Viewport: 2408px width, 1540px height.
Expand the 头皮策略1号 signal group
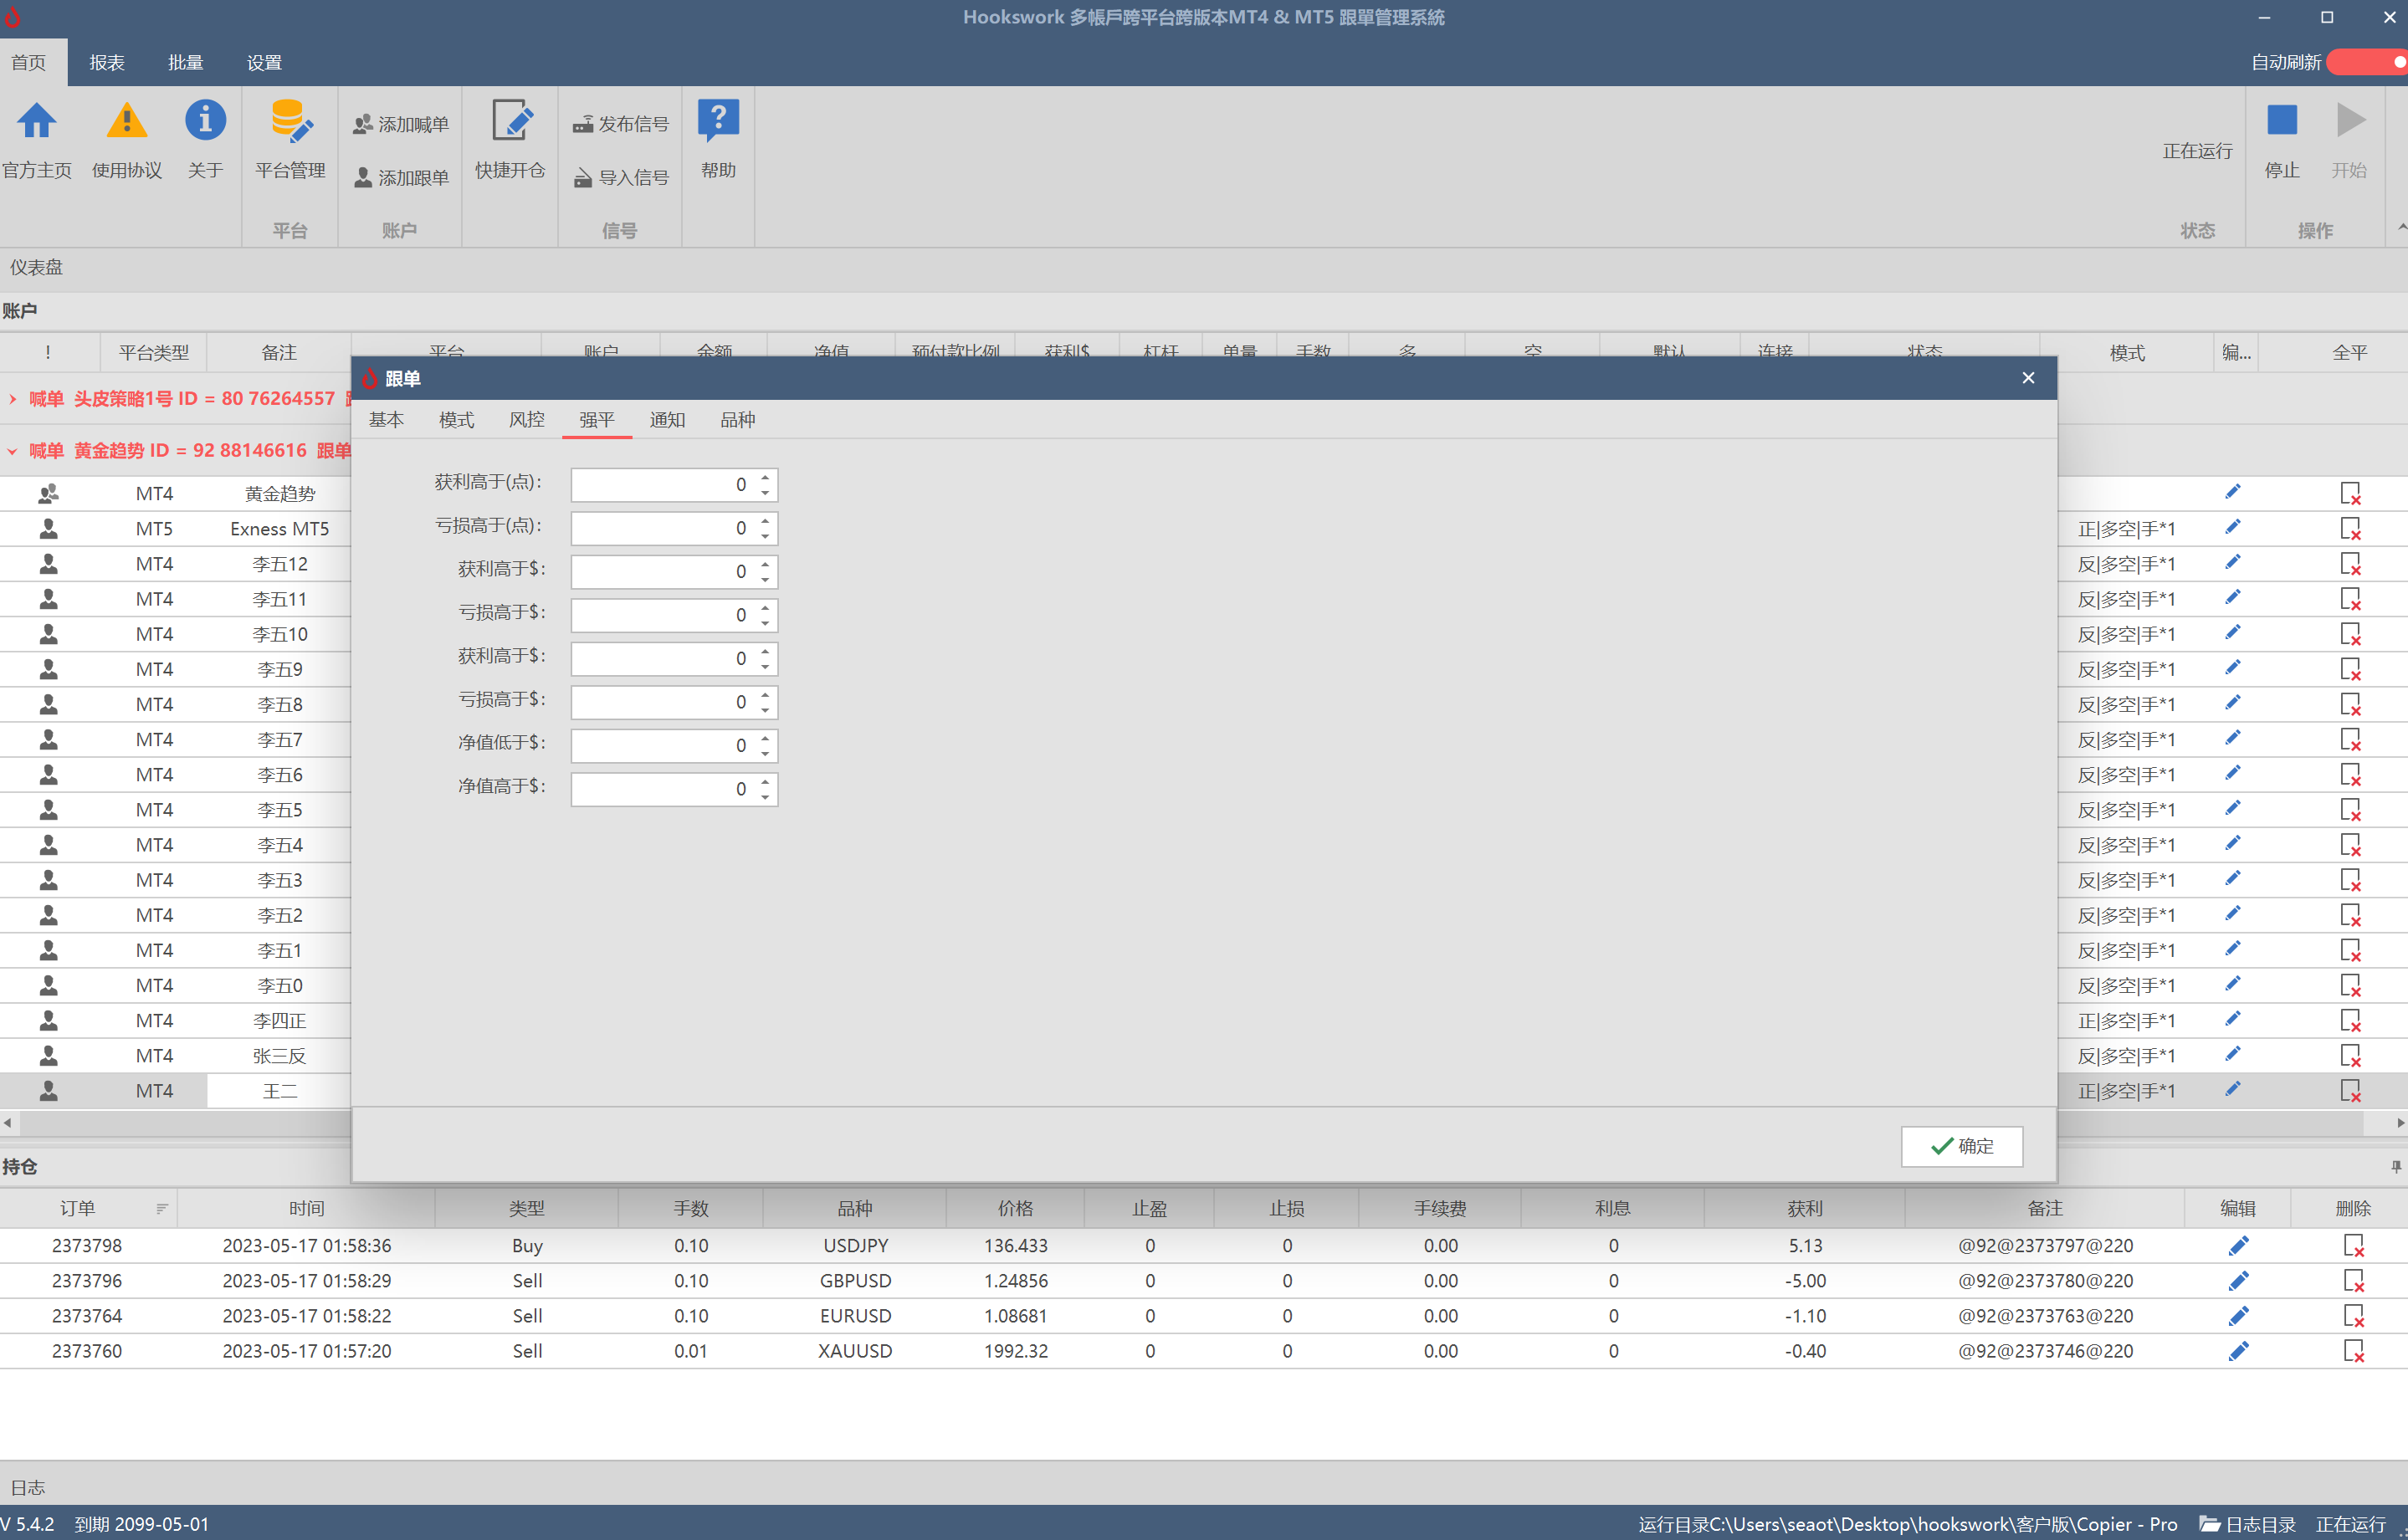[12, 399]
